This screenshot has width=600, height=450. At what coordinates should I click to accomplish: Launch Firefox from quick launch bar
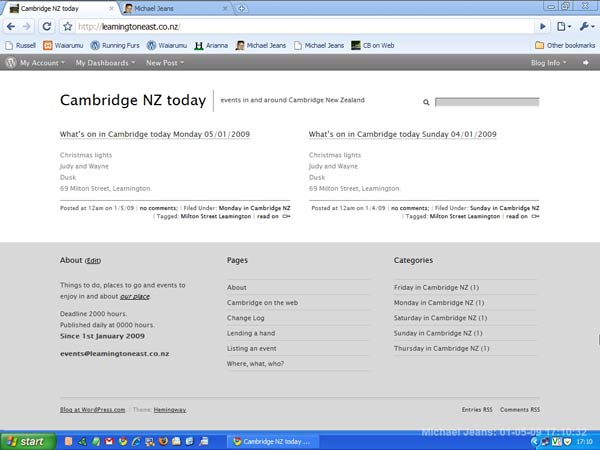[x=163, y=442]
